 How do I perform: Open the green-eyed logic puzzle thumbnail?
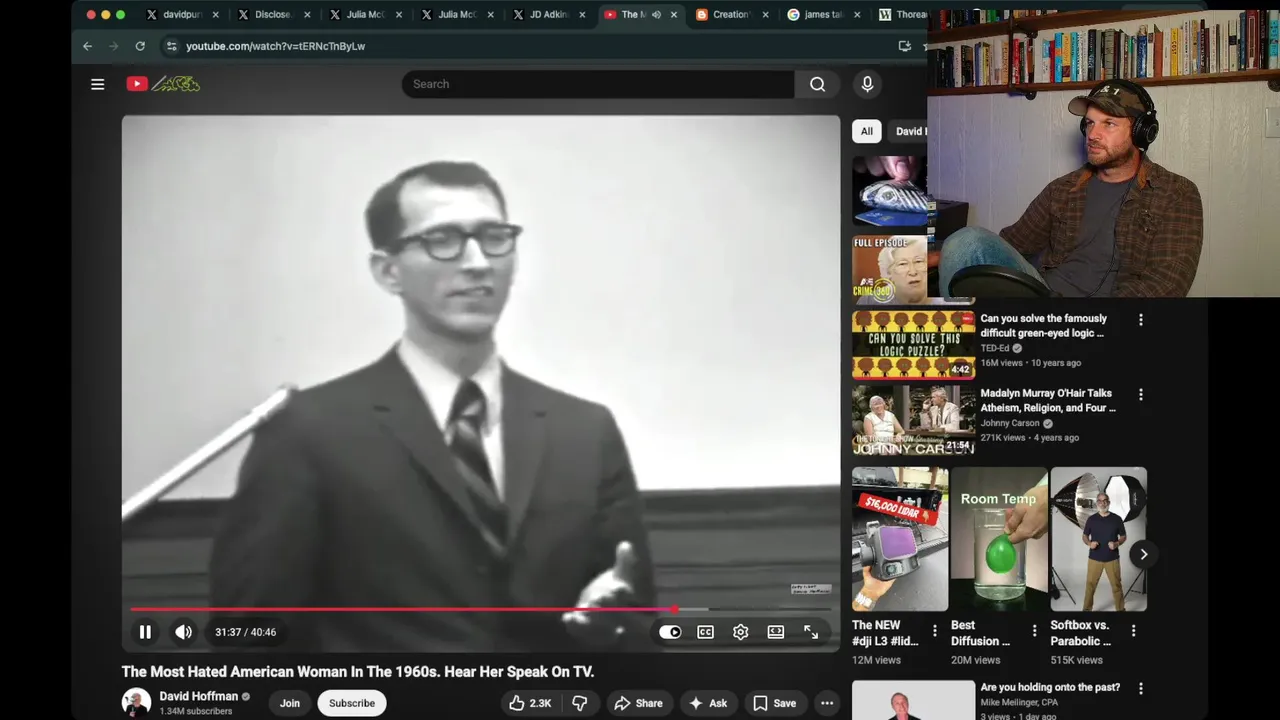coord(913,345)
